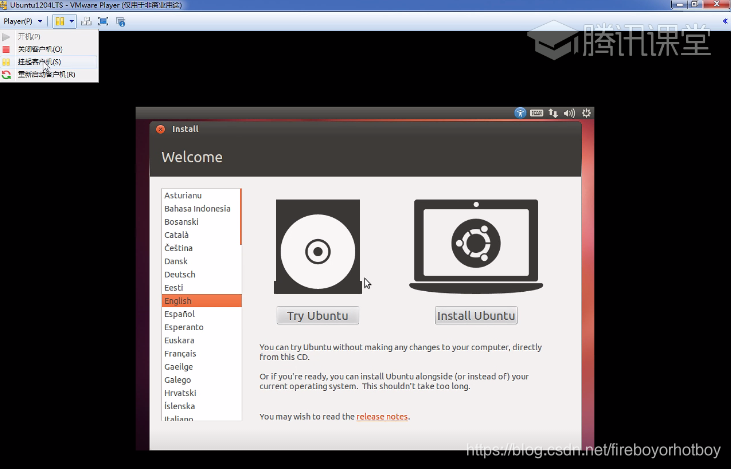Image resolution: width=731 pixels, height=469 pixels.
Task: Expand the power options dropdown arrow
Action: click(x=71, y=21)
